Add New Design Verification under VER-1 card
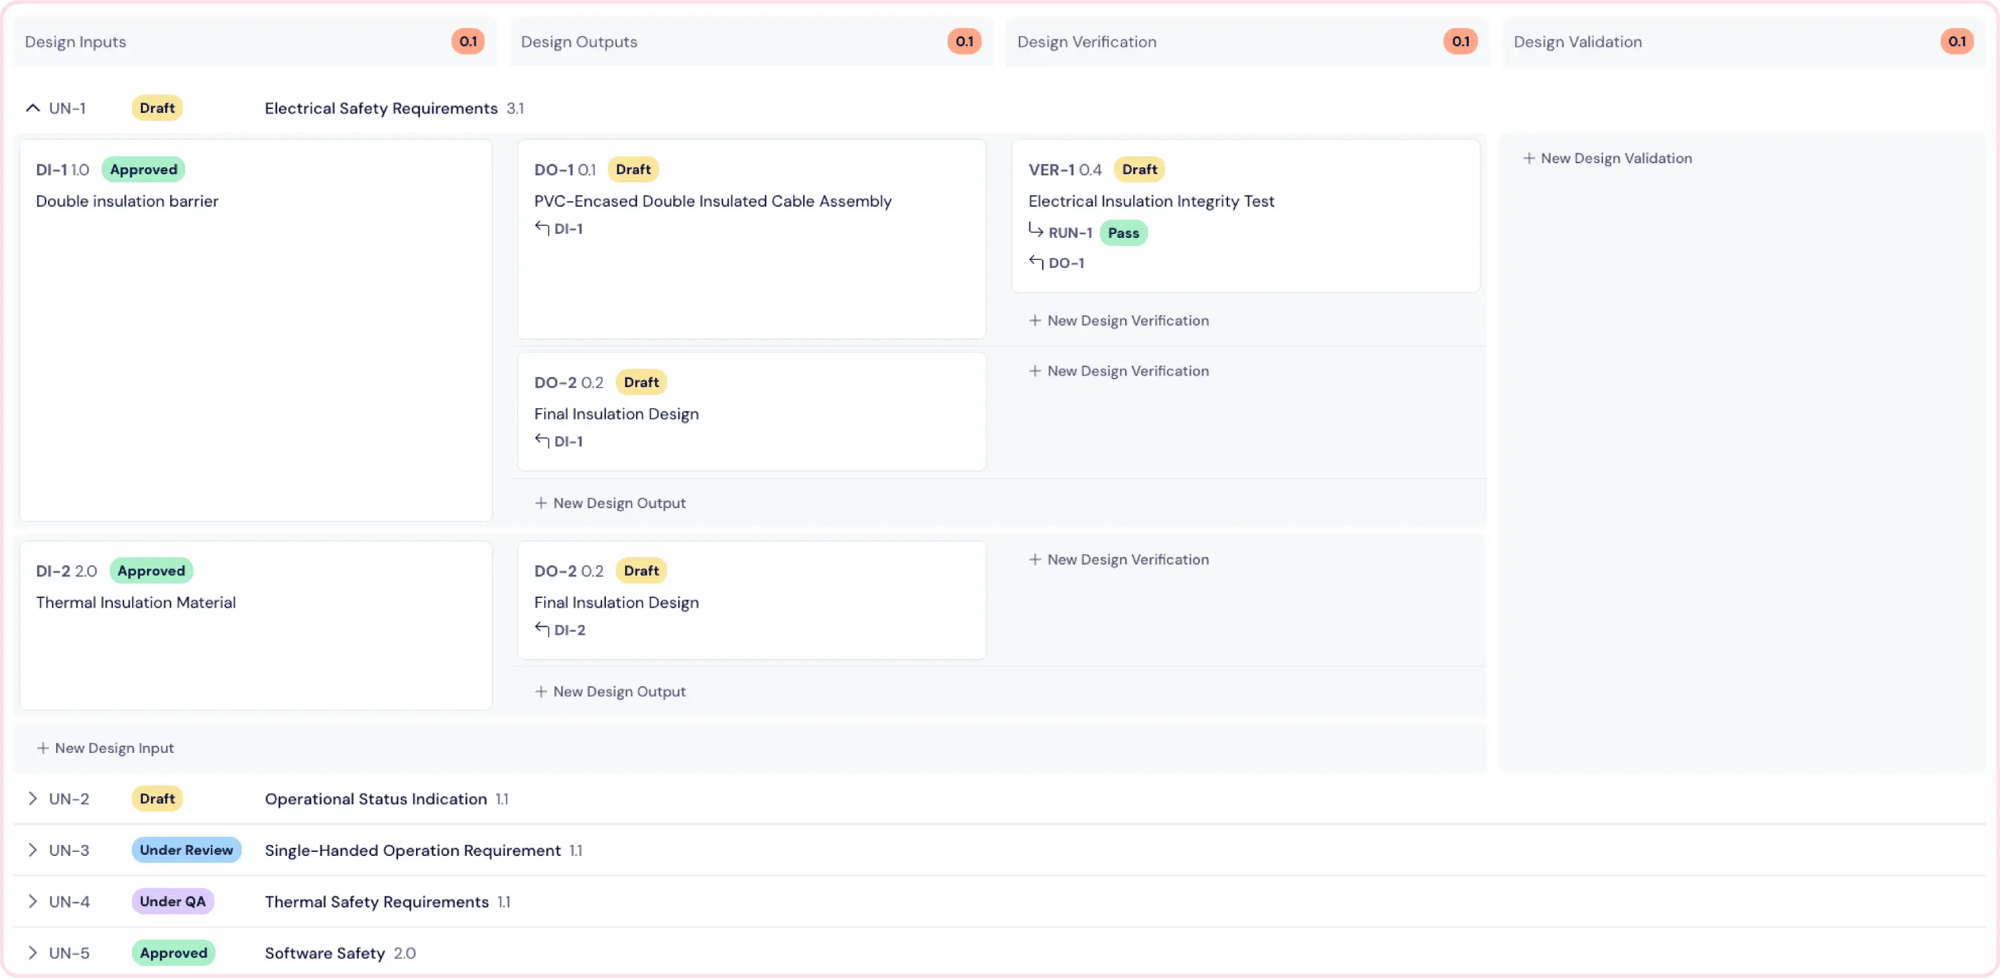 pos(1119,321)
